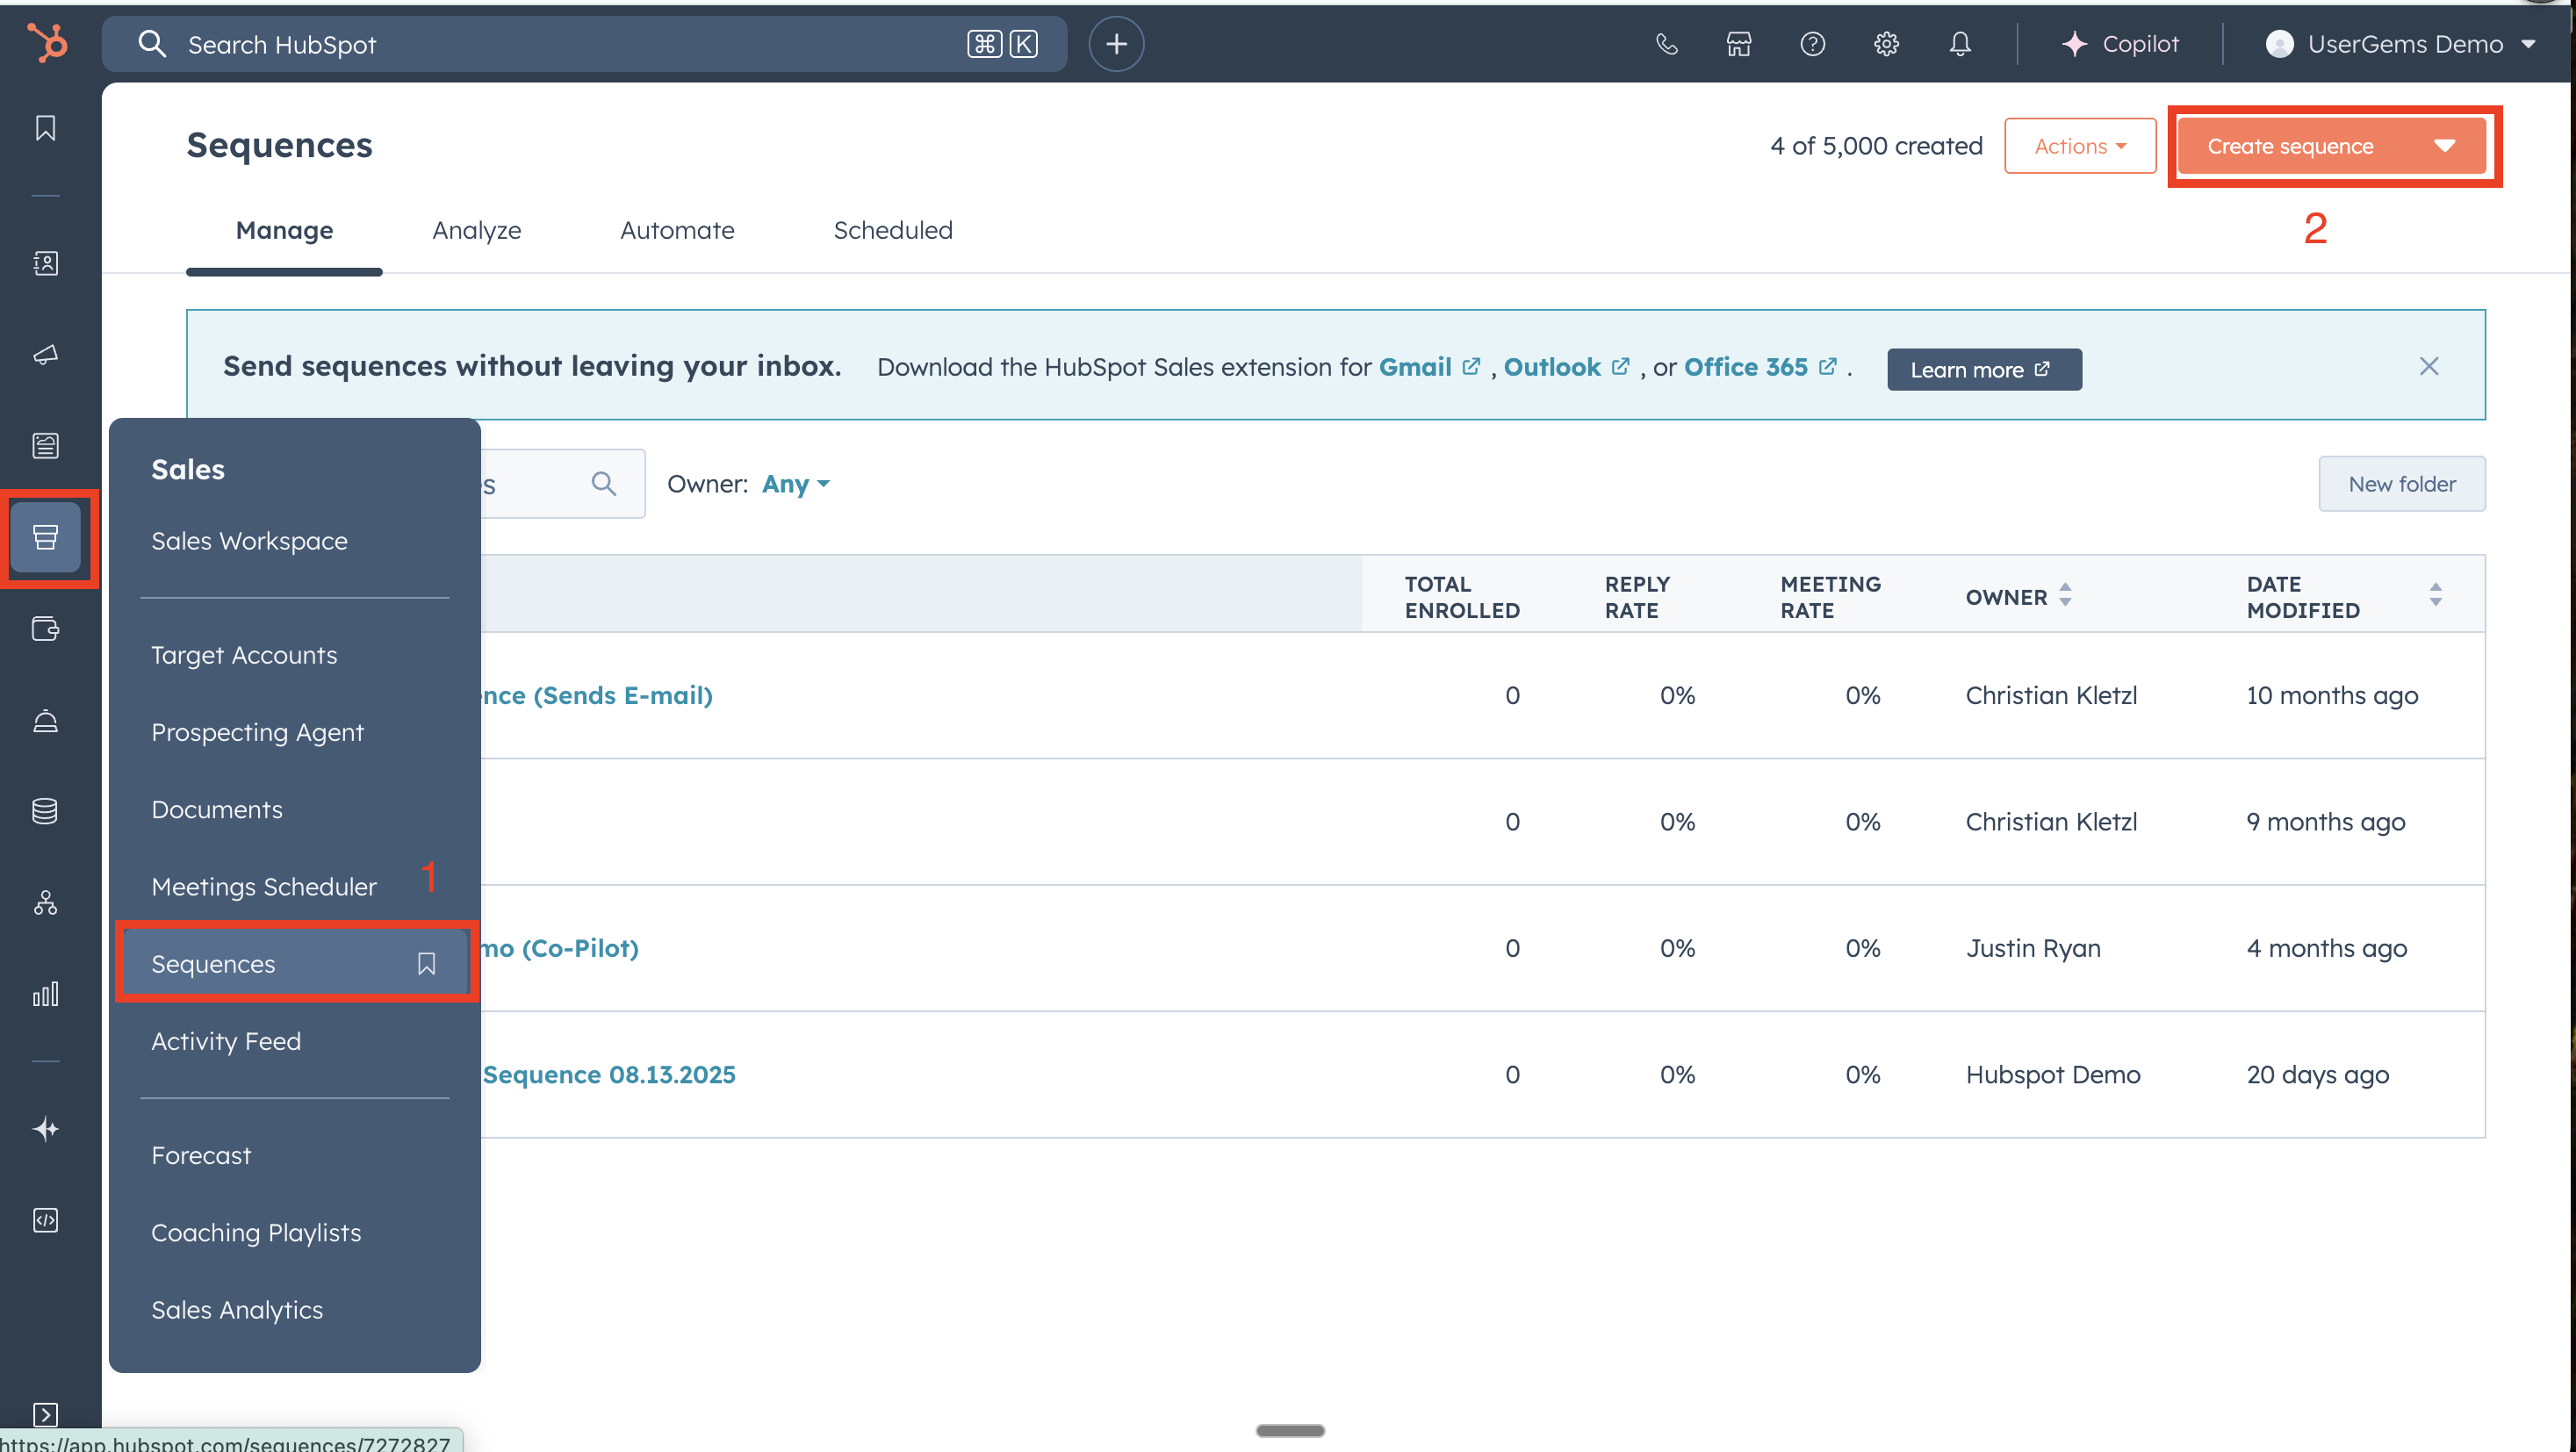Open the Settings gear icon
2576x1452 pixels.
pos(1886,44)
